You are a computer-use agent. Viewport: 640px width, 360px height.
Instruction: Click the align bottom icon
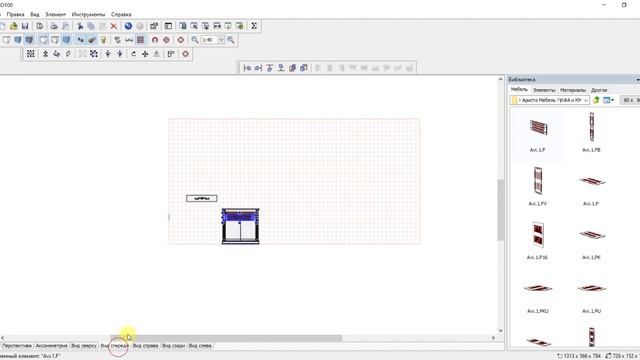pyautogui.click(x=281, y=68)
